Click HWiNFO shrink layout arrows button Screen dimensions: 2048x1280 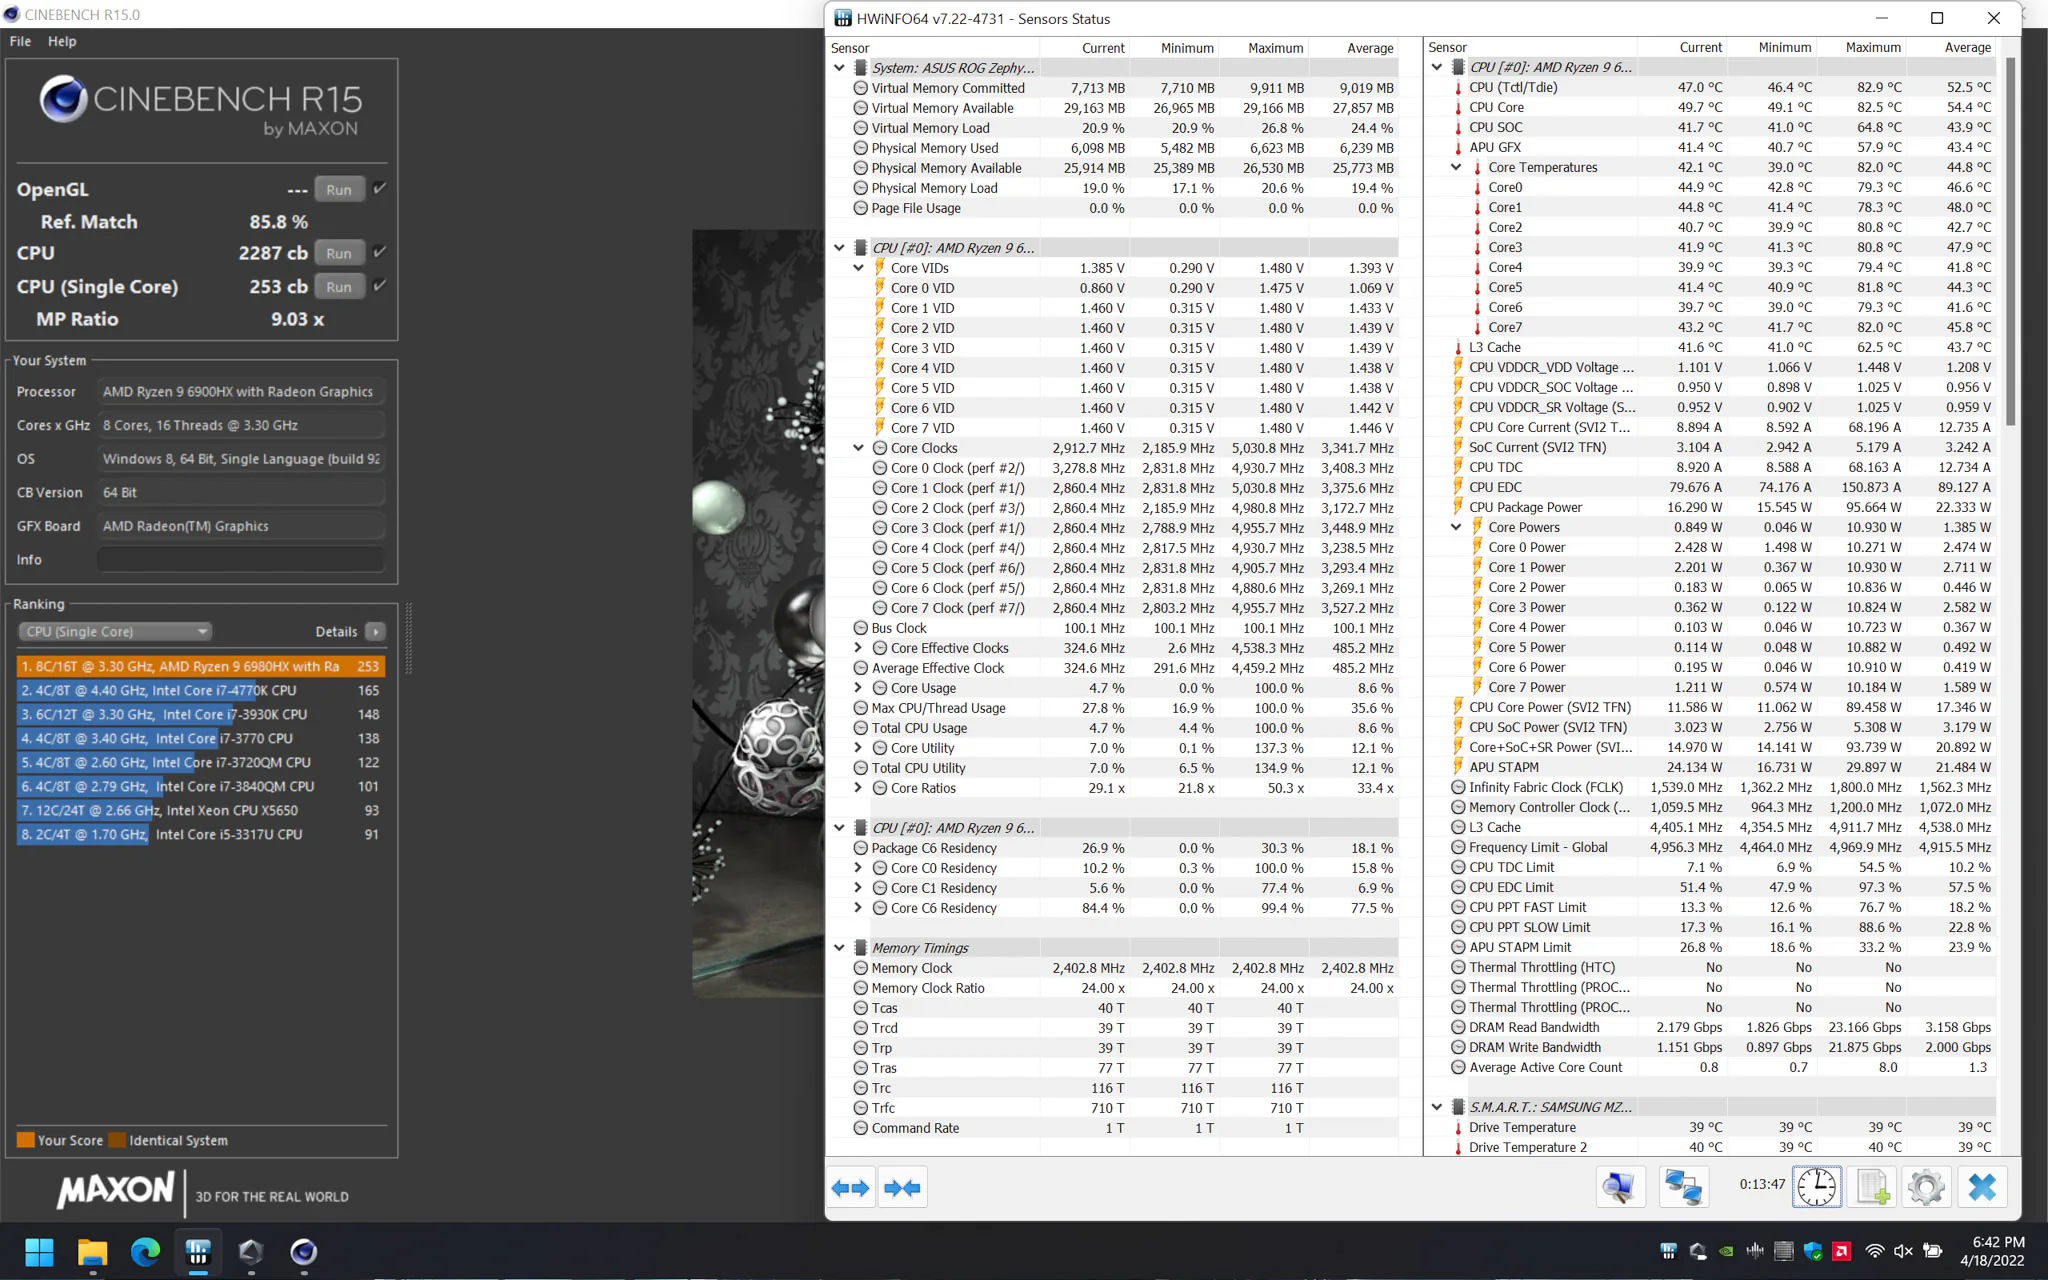pos(902,1188)
